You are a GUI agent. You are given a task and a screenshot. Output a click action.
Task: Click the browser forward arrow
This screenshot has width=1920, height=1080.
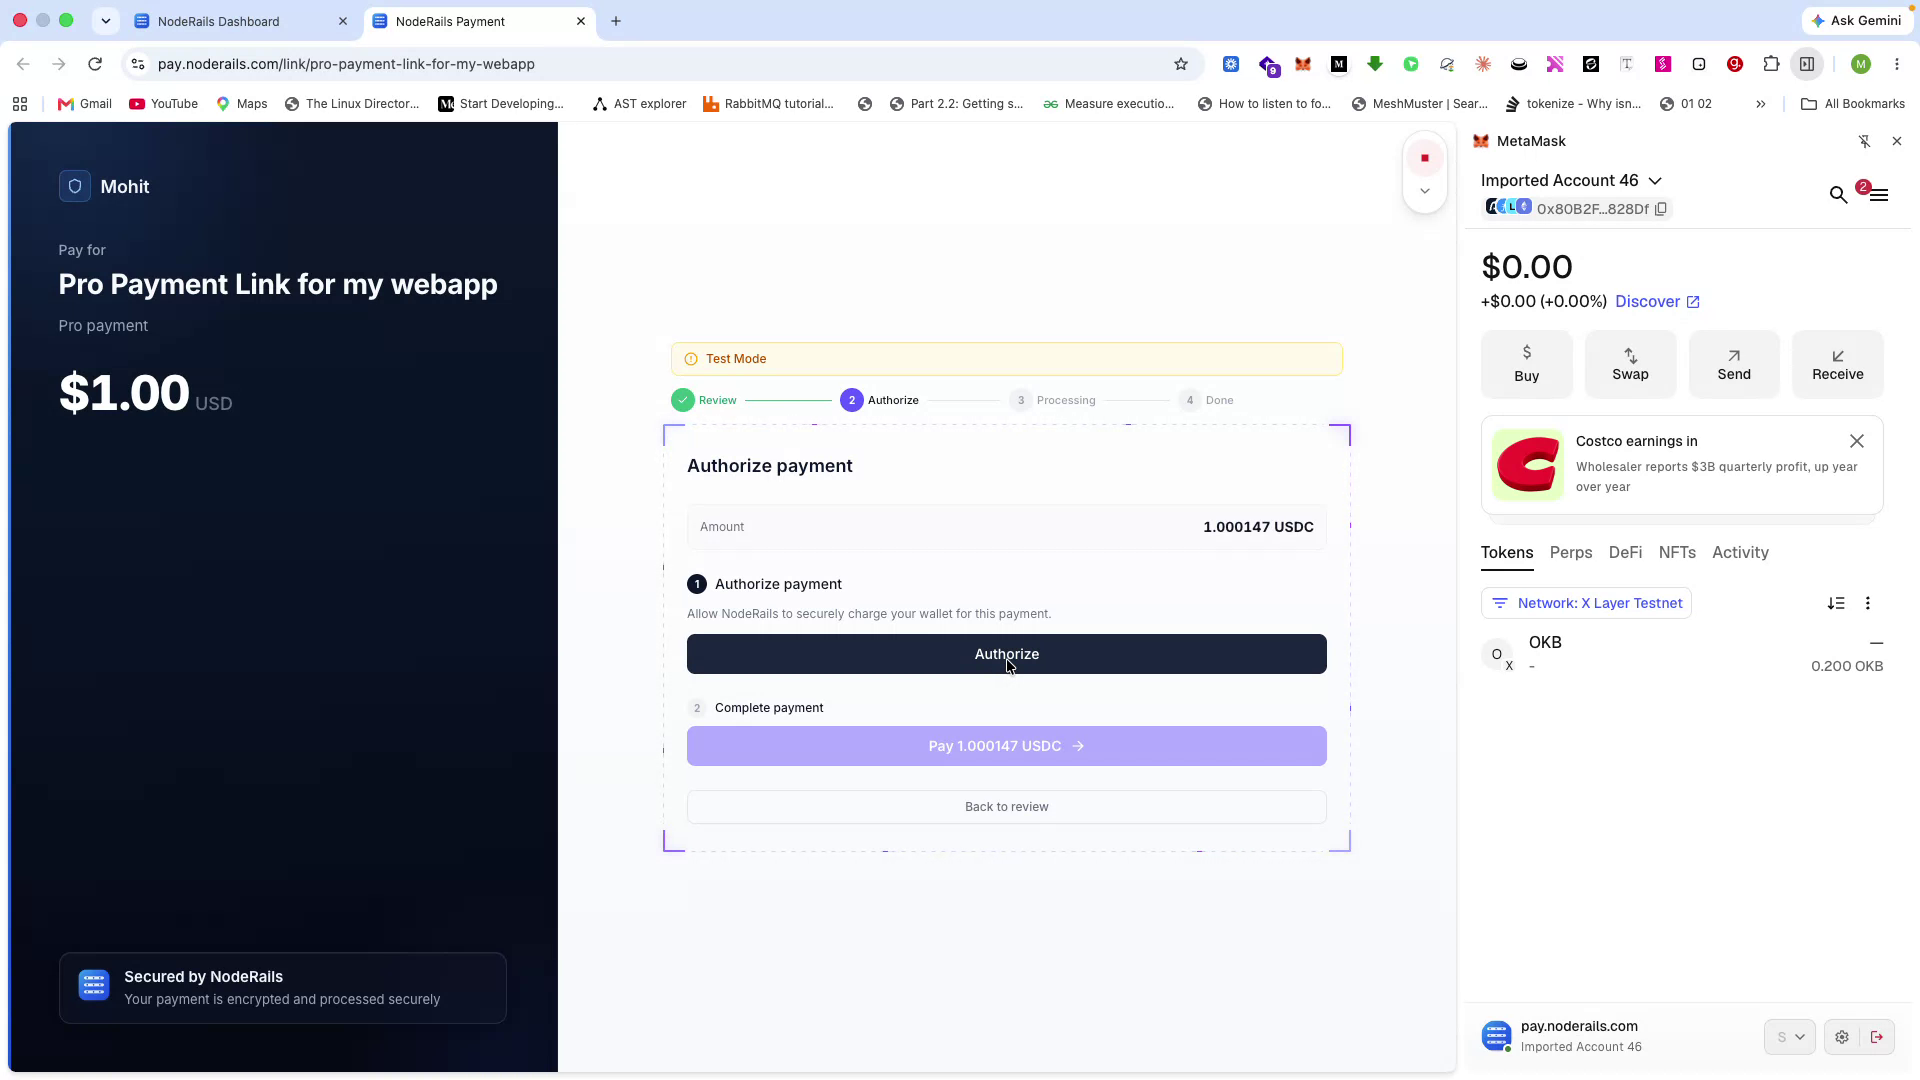(59, 64)
